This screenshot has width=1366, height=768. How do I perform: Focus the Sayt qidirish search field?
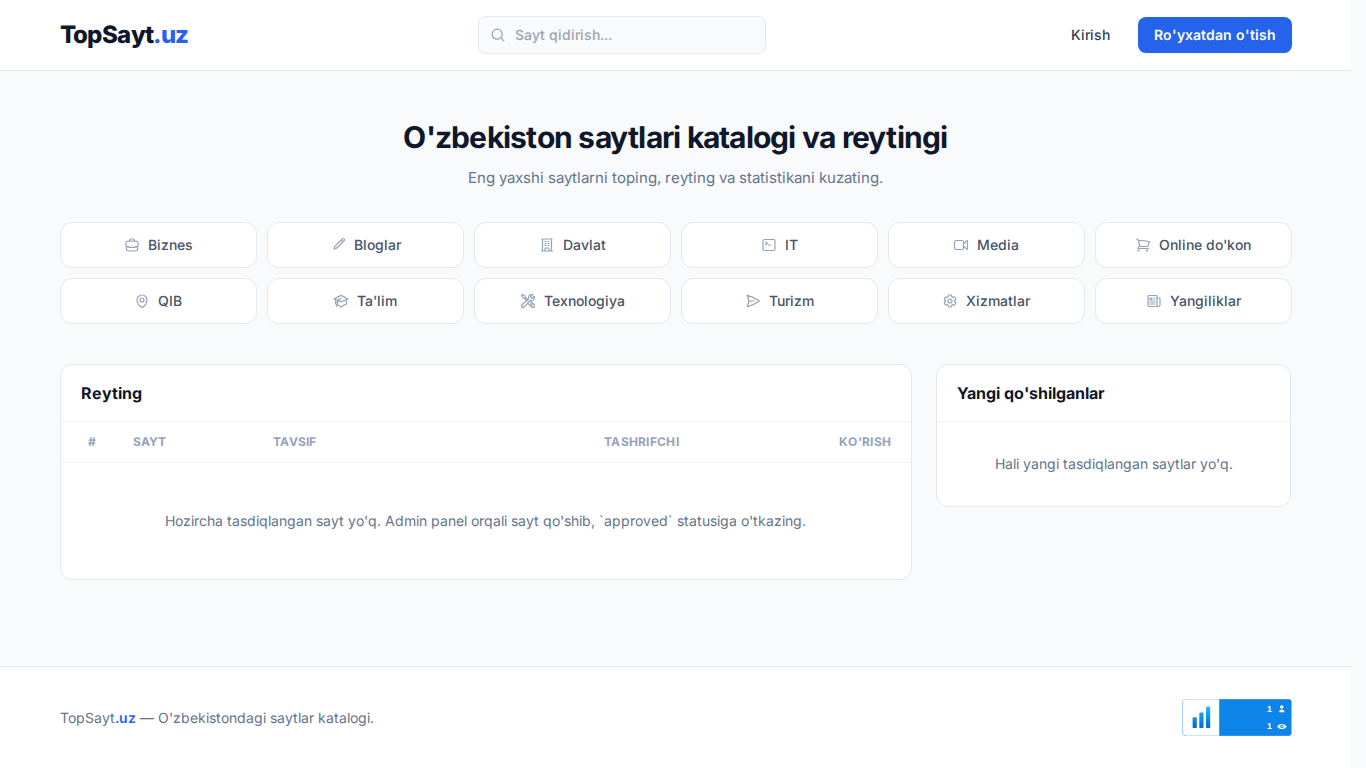[x=622, y=35]
